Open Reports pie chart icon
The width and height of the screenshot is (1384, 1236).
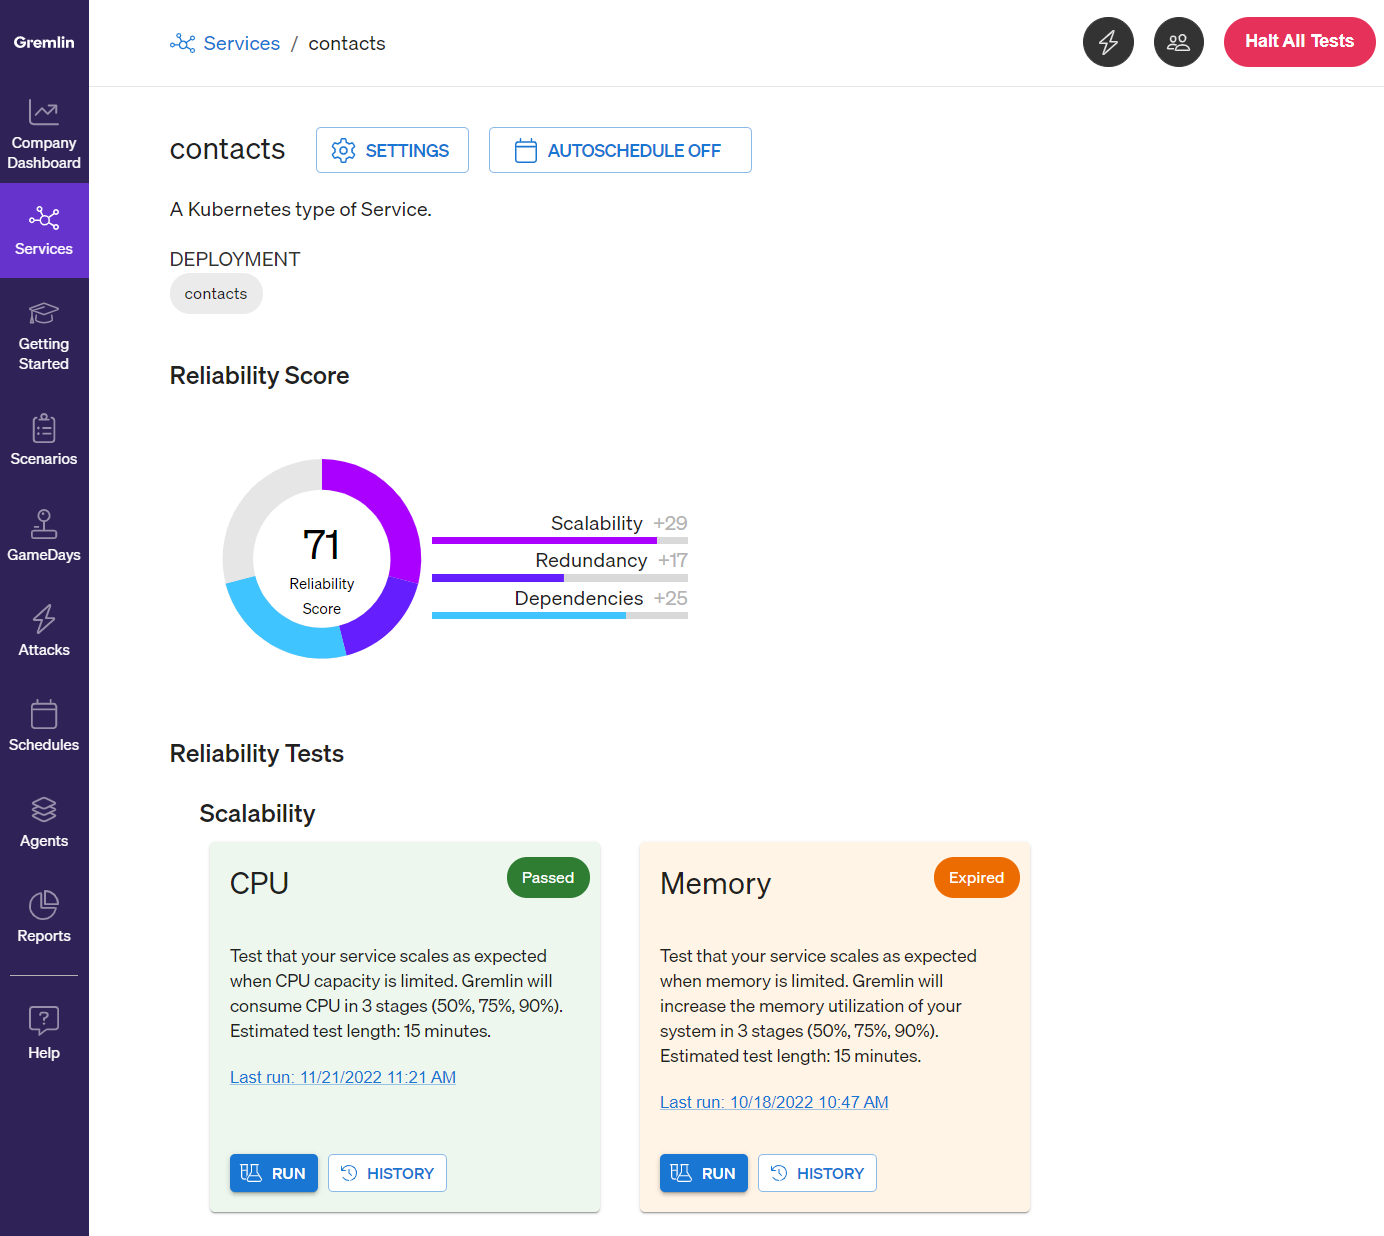(44, 905)
